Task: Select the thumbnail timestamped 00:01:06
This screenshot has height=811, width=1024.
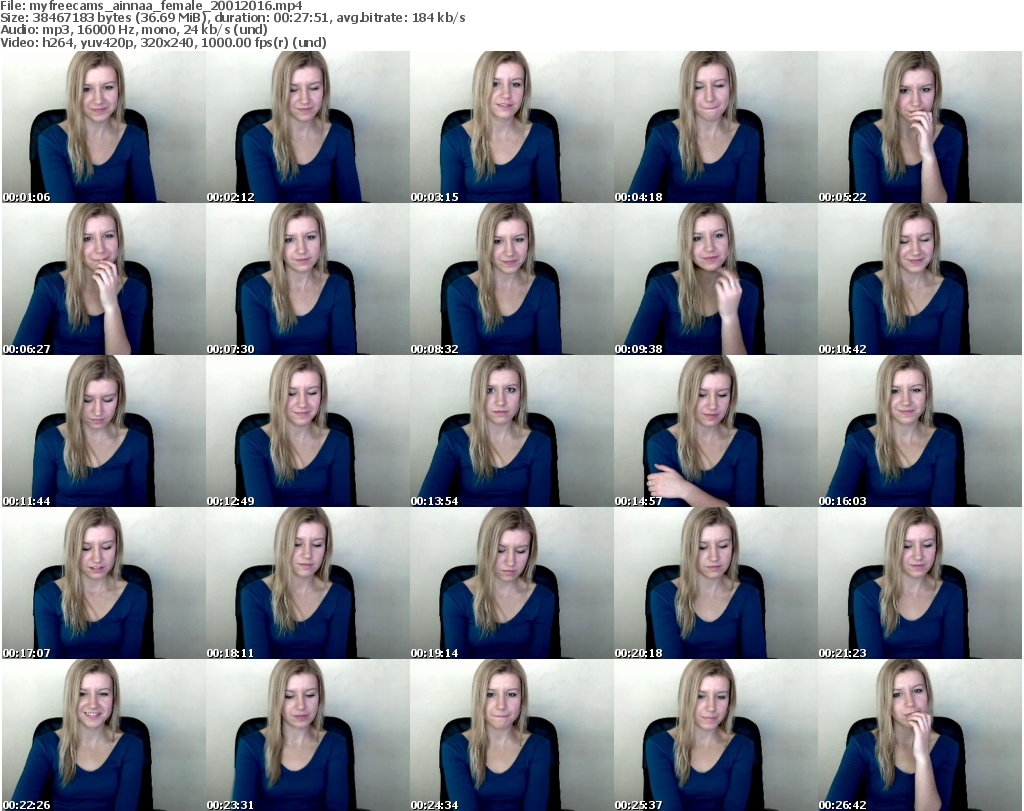Action: click(104, 127)
